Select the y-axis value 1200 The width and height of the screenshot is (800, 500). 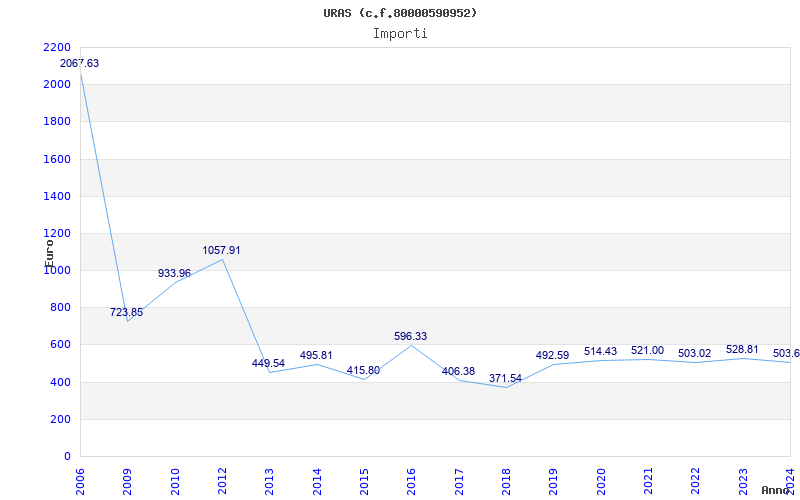(x=57, y=234)
